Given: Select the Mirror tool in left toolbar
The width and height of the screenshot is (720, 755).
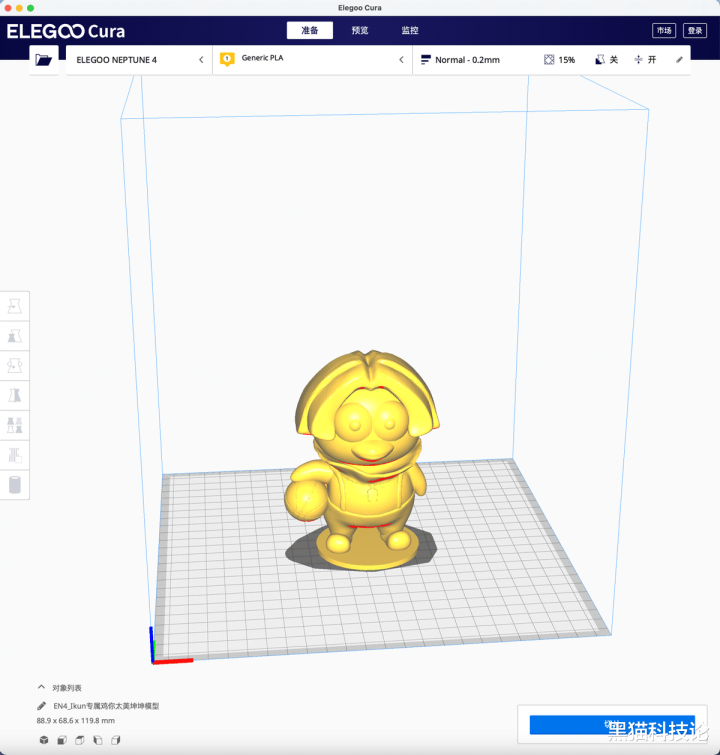Looking at the screenshot, I should pyautogui.click(x=14, y=396).
